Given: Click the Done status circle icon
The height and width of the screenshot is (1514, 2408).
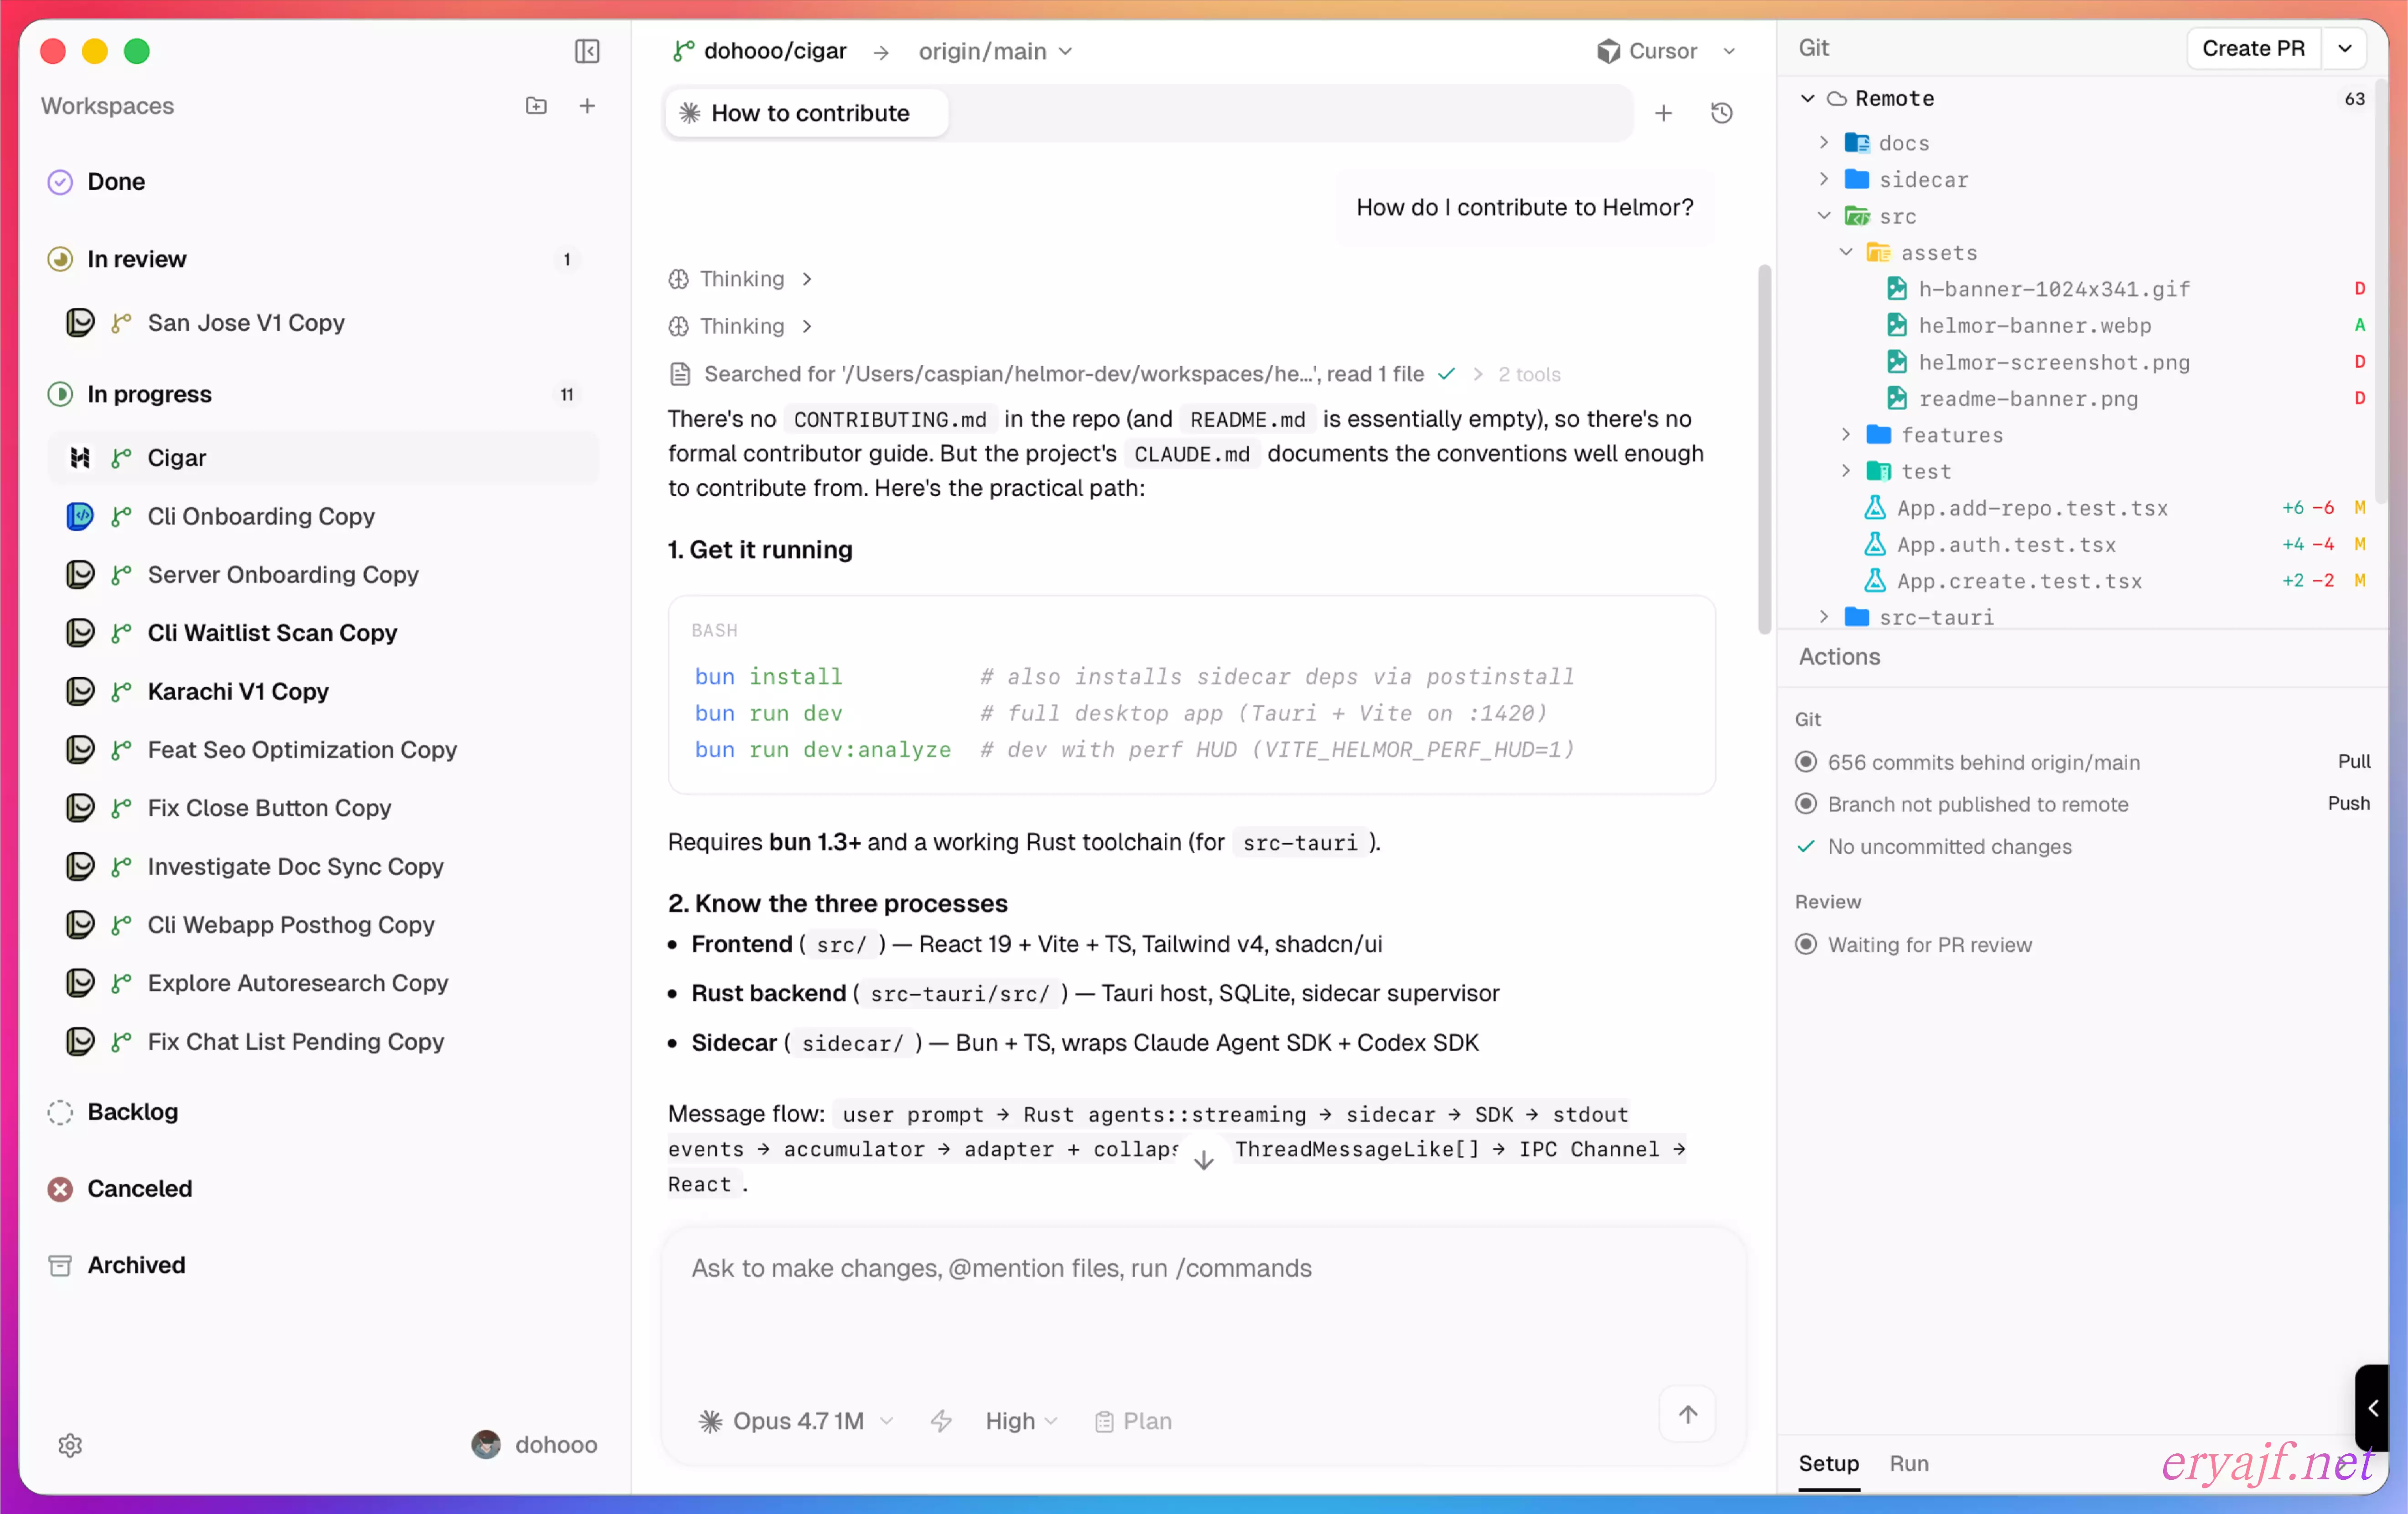Looking at the screenshot, I should point(60,182).
